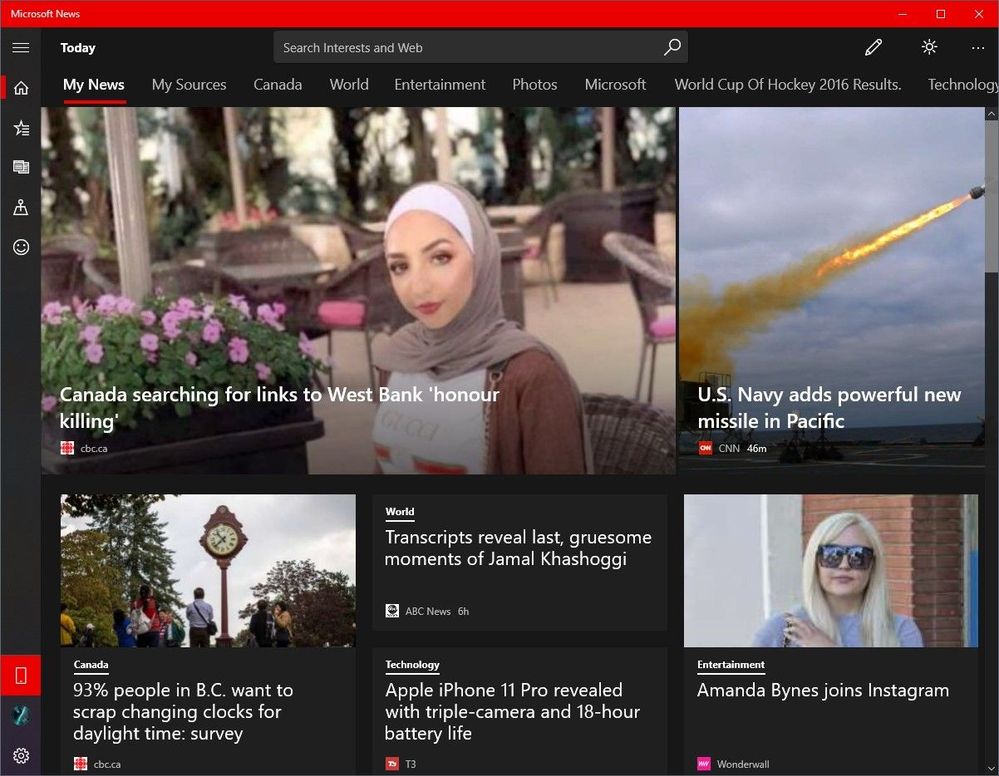This screenshot has width=999, height=776.
Task: Click the Search Interests and Web field
Action: [480, 47]
